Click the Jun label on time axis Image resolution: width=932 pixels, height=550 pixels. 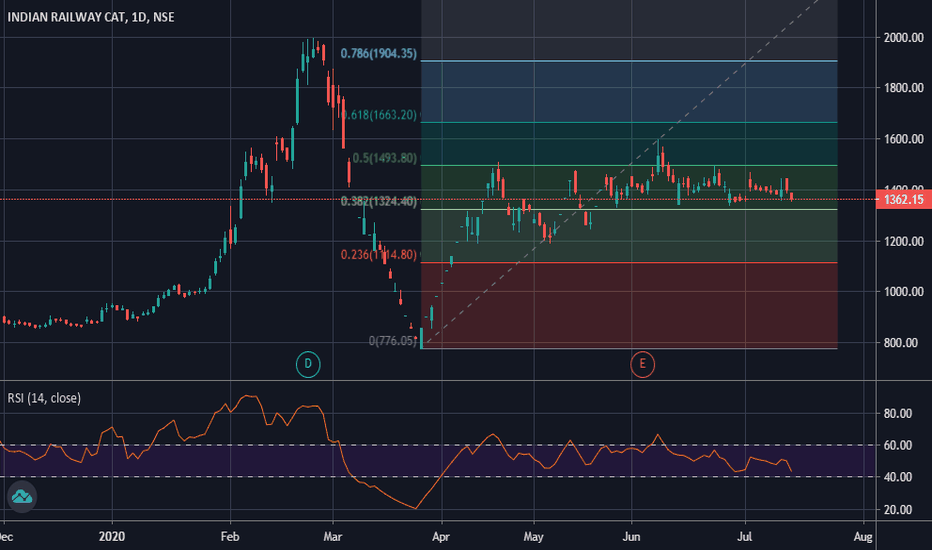coord(631,536)
